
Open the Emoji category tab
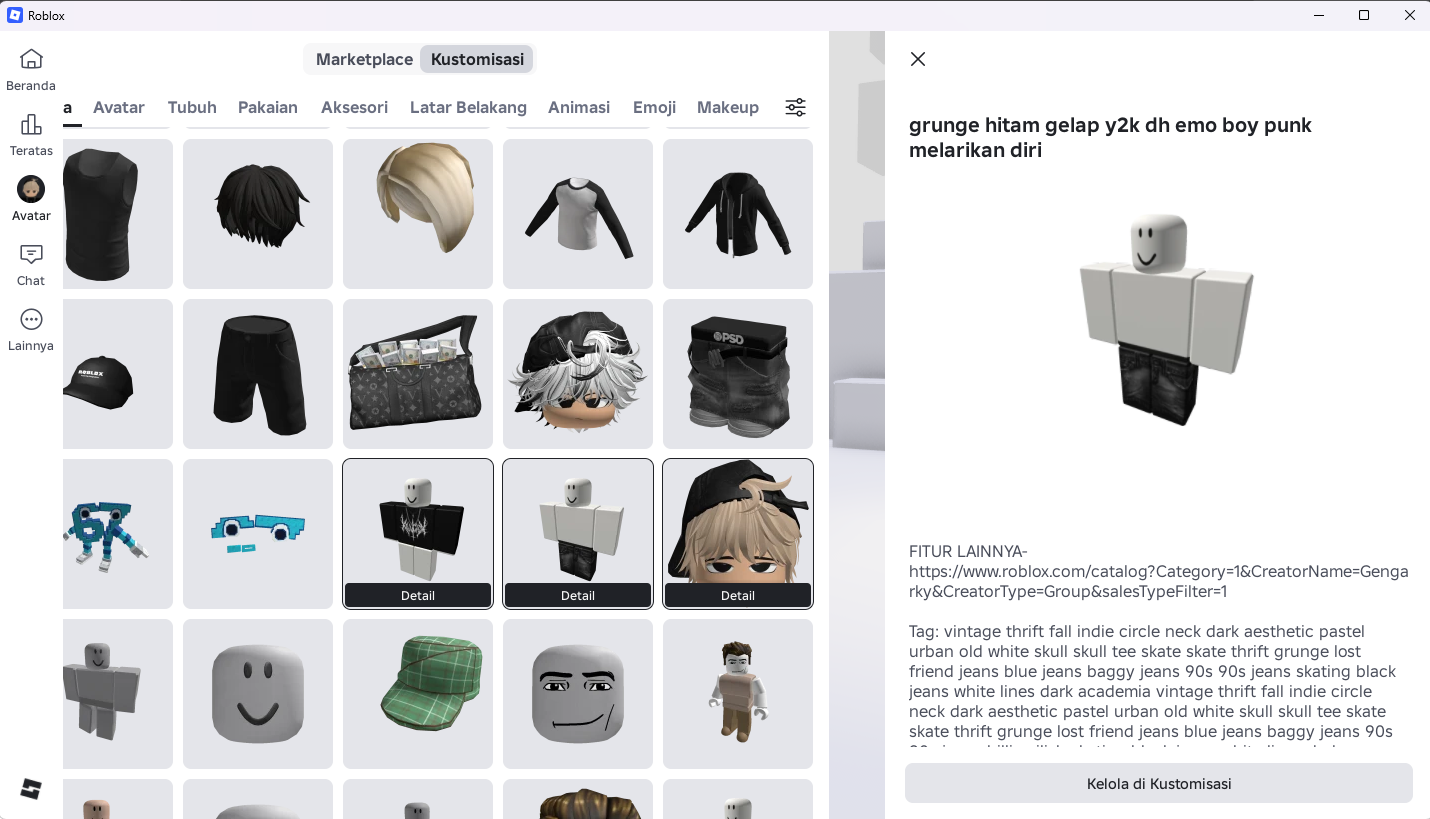[x=654, y=107]
